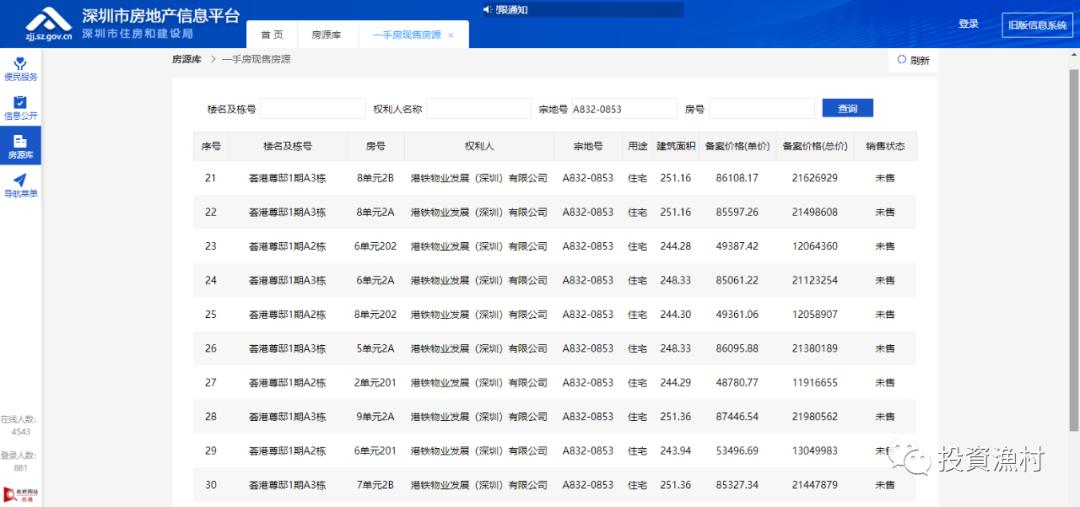The height and width of the screenshot is (507, 1080).
Task: Focus the 楼名及栋号 input field
Action: point(313,108)
